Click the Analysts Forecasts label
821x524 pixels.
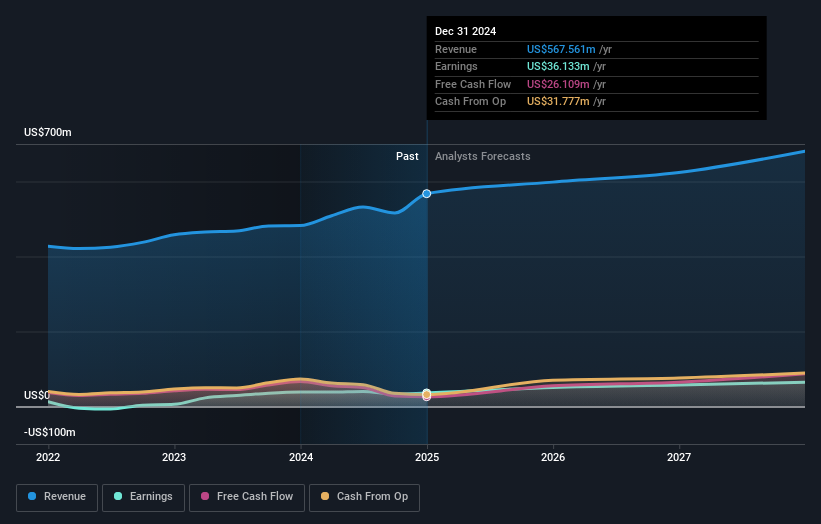tap(483, 157)
